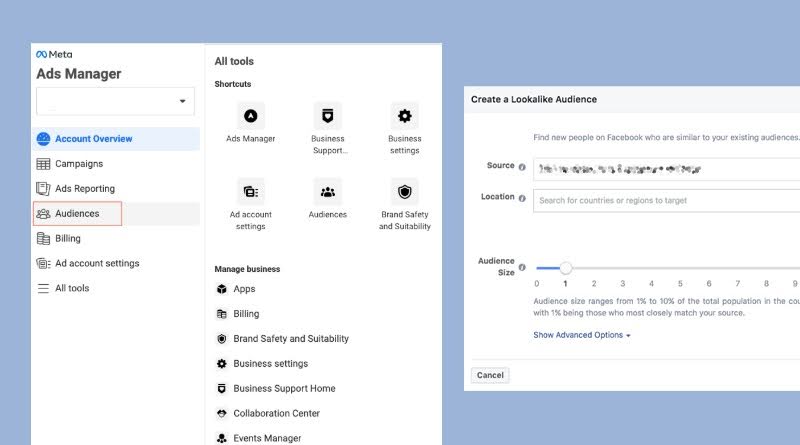Click sidebar Ad account settings icon
The image size is (800, 445).
coord(43,263)
